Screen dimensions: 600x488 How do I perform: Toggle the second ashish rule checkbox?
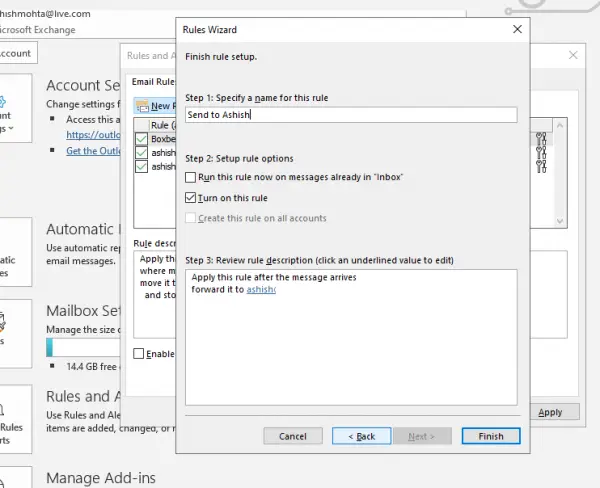[141, 166]
